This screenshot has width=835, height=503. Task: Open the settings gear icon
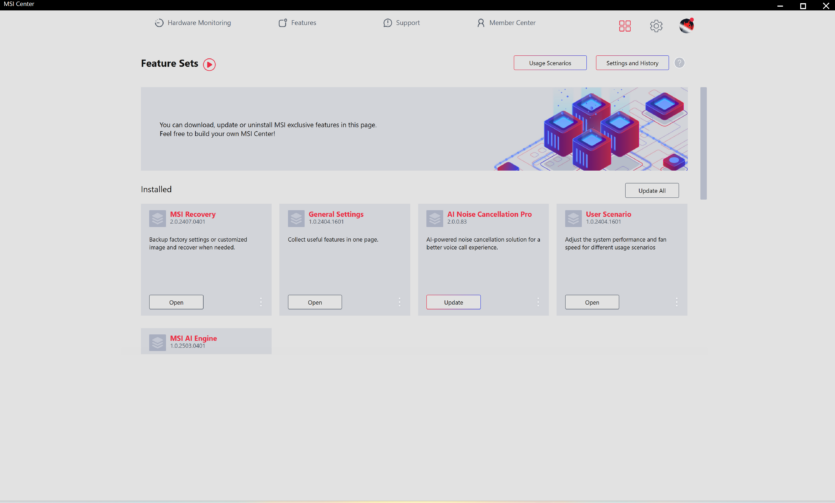click(x=656, y=26)
